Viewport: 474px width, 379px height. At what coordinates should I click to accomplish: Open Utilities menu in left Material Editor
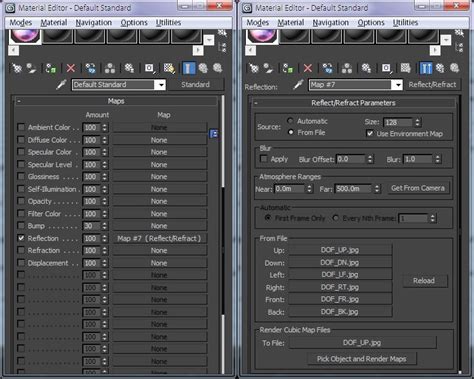point(168,22)
